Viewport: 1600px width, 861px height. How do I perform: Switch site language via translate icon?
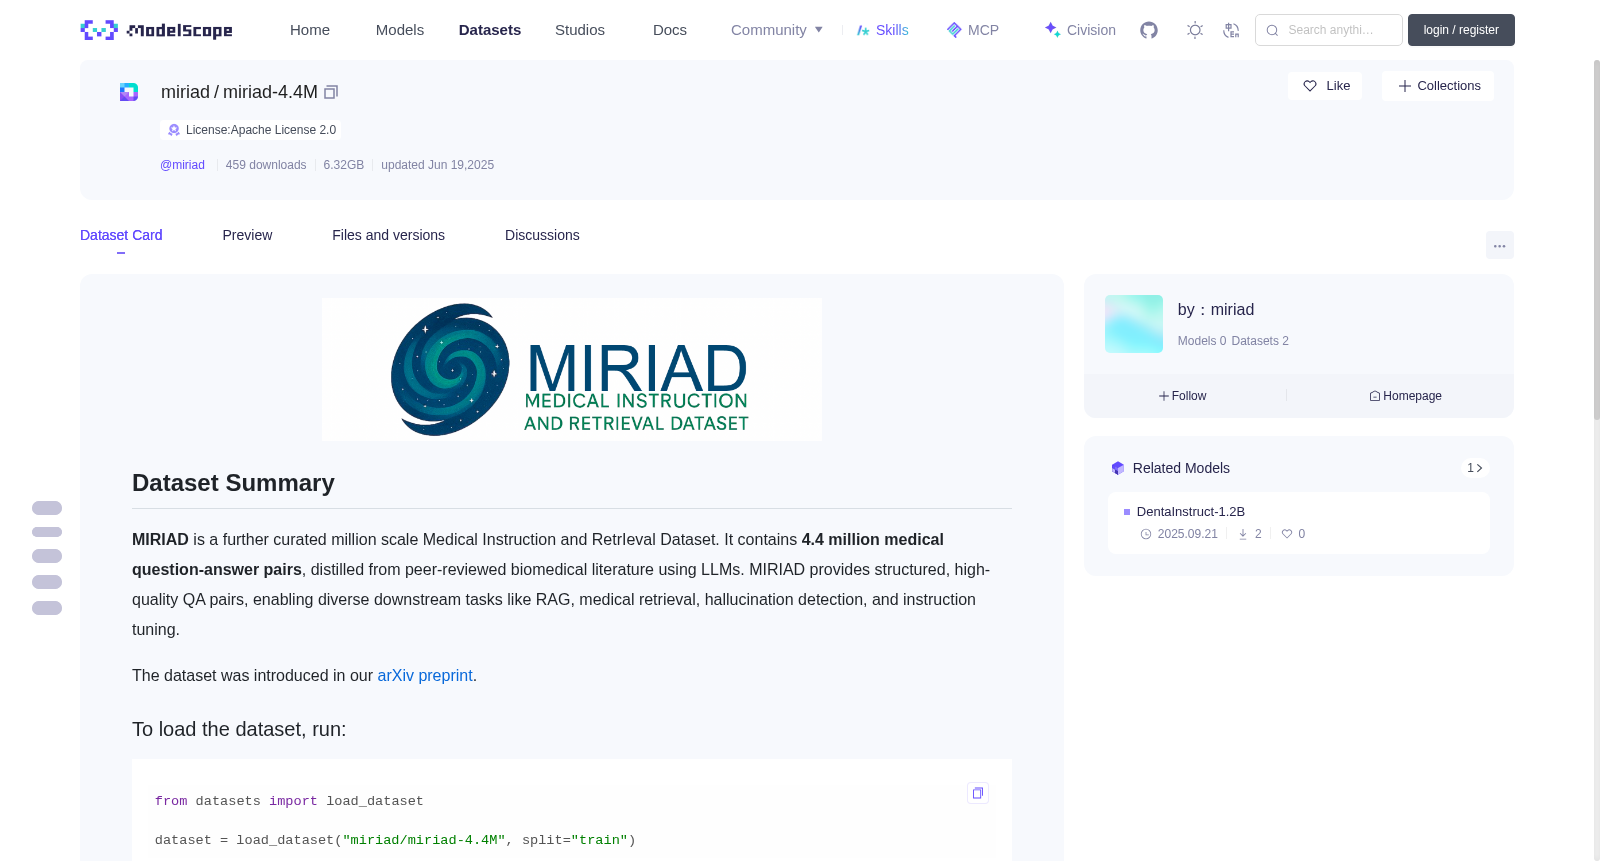point(1231,30)
